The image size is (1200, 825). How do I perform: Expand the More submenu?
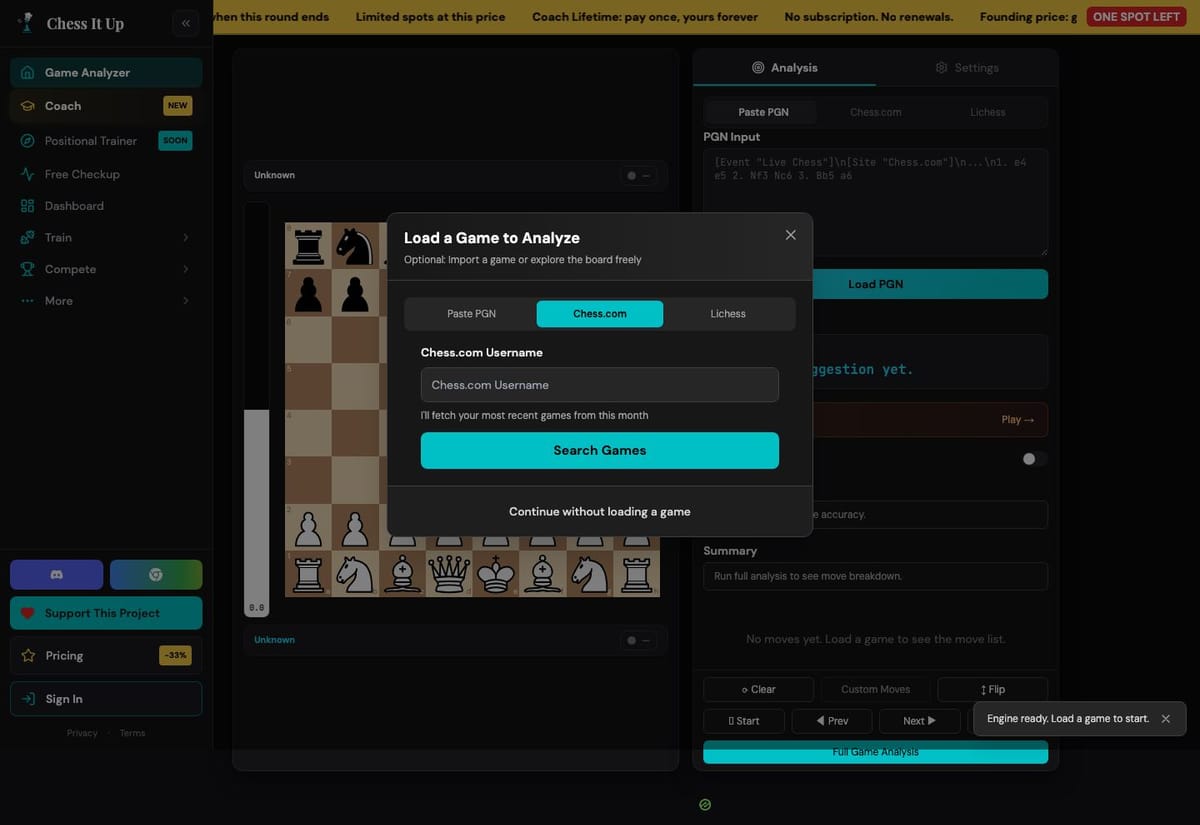[106, 301]
